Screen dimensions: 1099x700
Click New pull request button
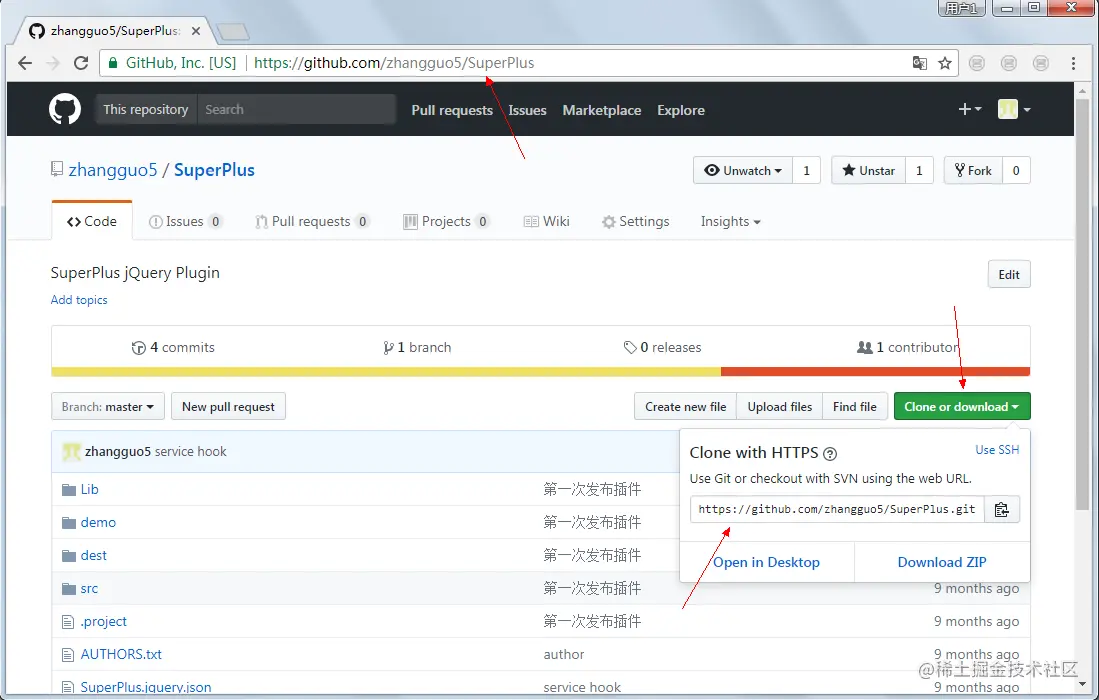pos(228,406)
